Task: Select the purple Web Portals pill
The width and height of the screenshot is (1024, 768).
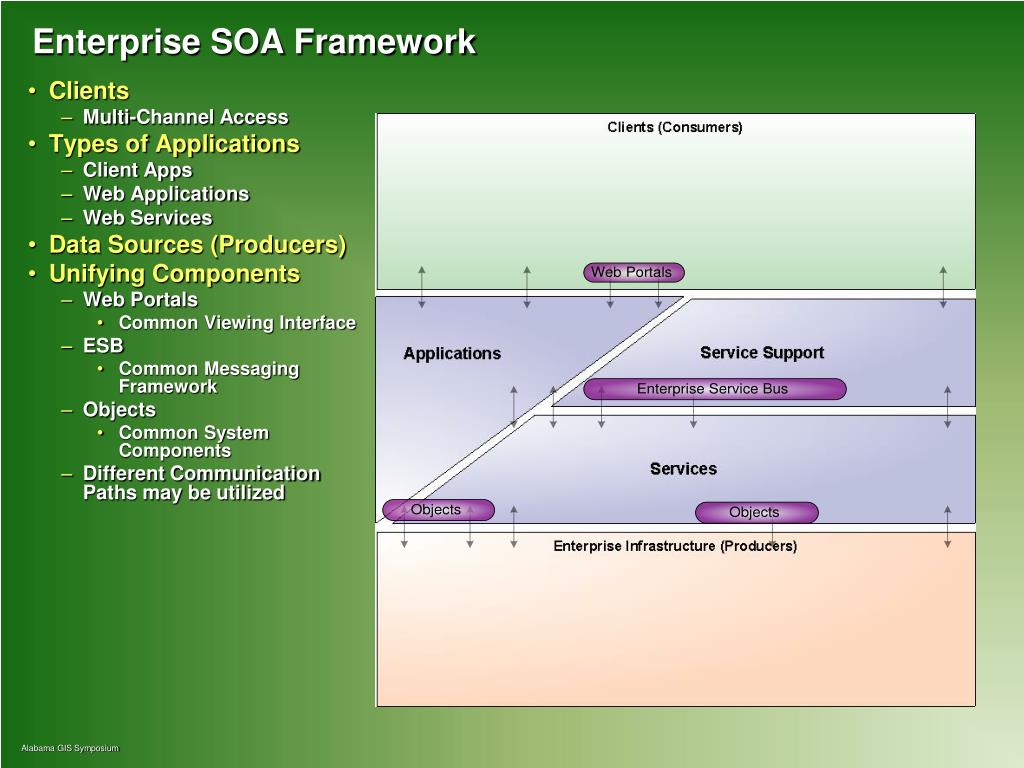Action: (633, 272)
